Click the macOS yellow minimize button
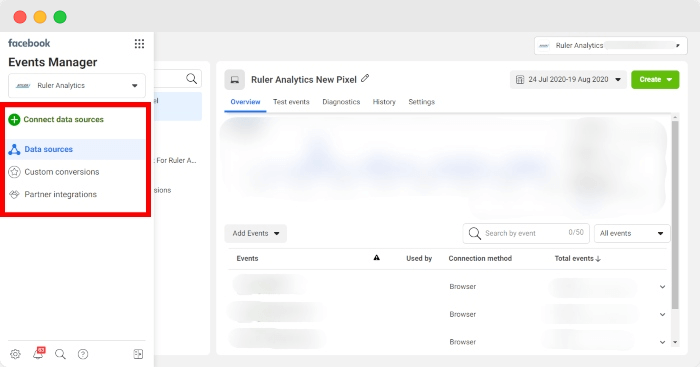The image size is (700, 367). click(40, 17)
